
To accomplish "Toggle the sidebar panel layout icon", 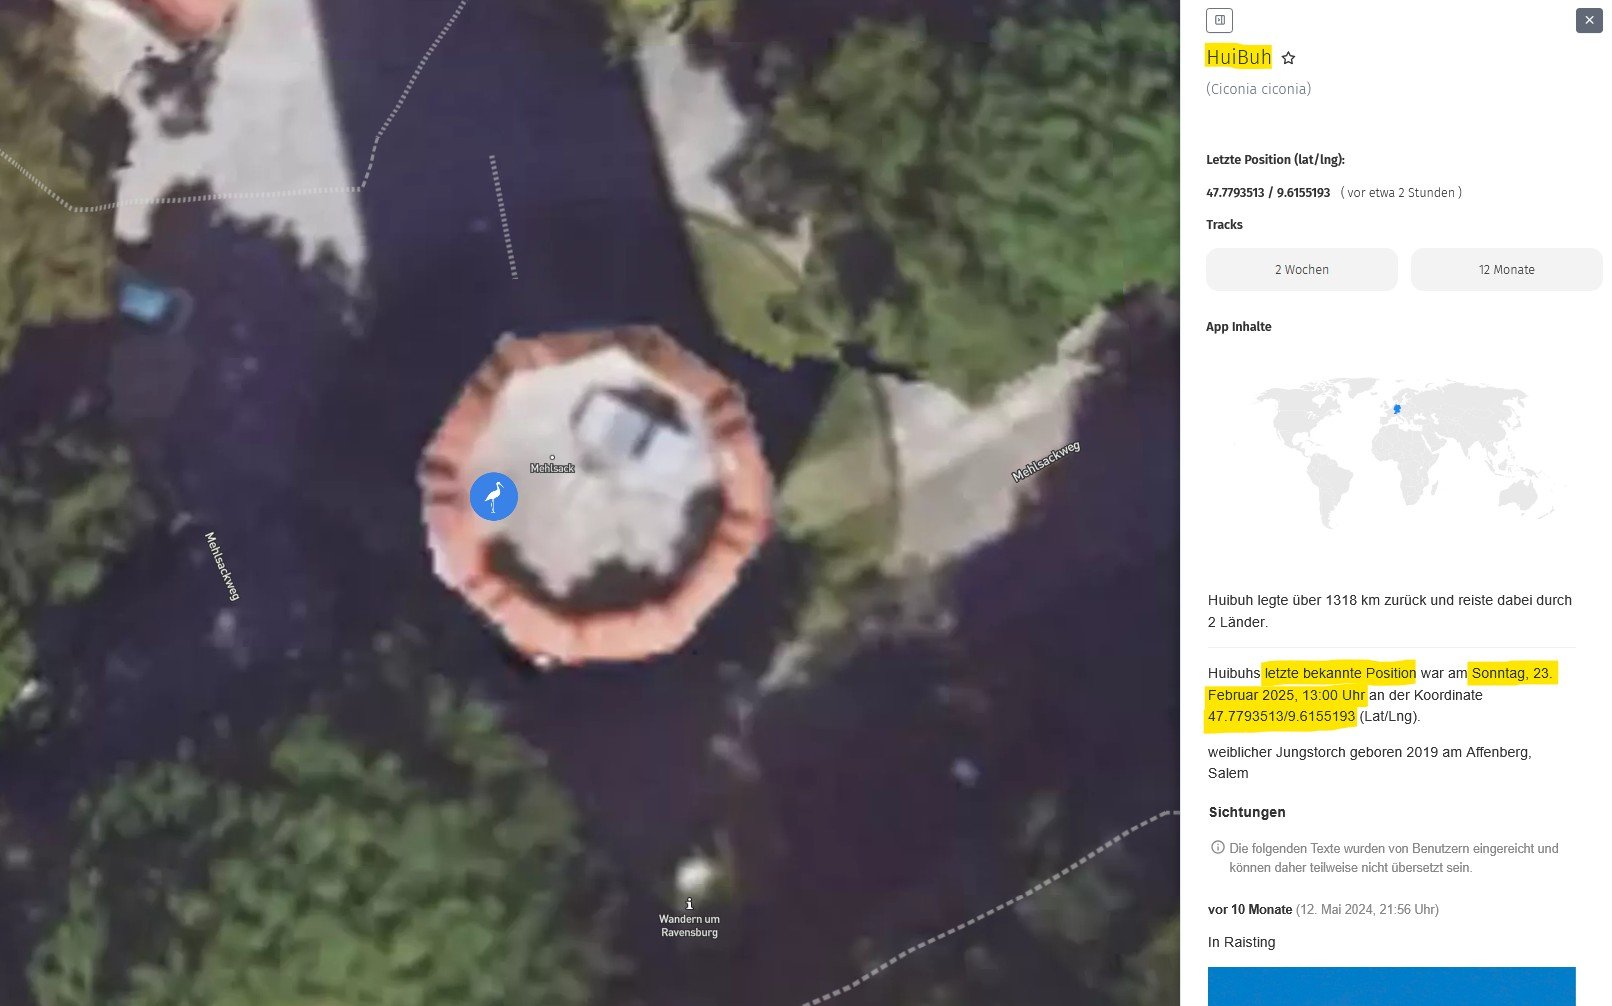I will point(1219,20).
